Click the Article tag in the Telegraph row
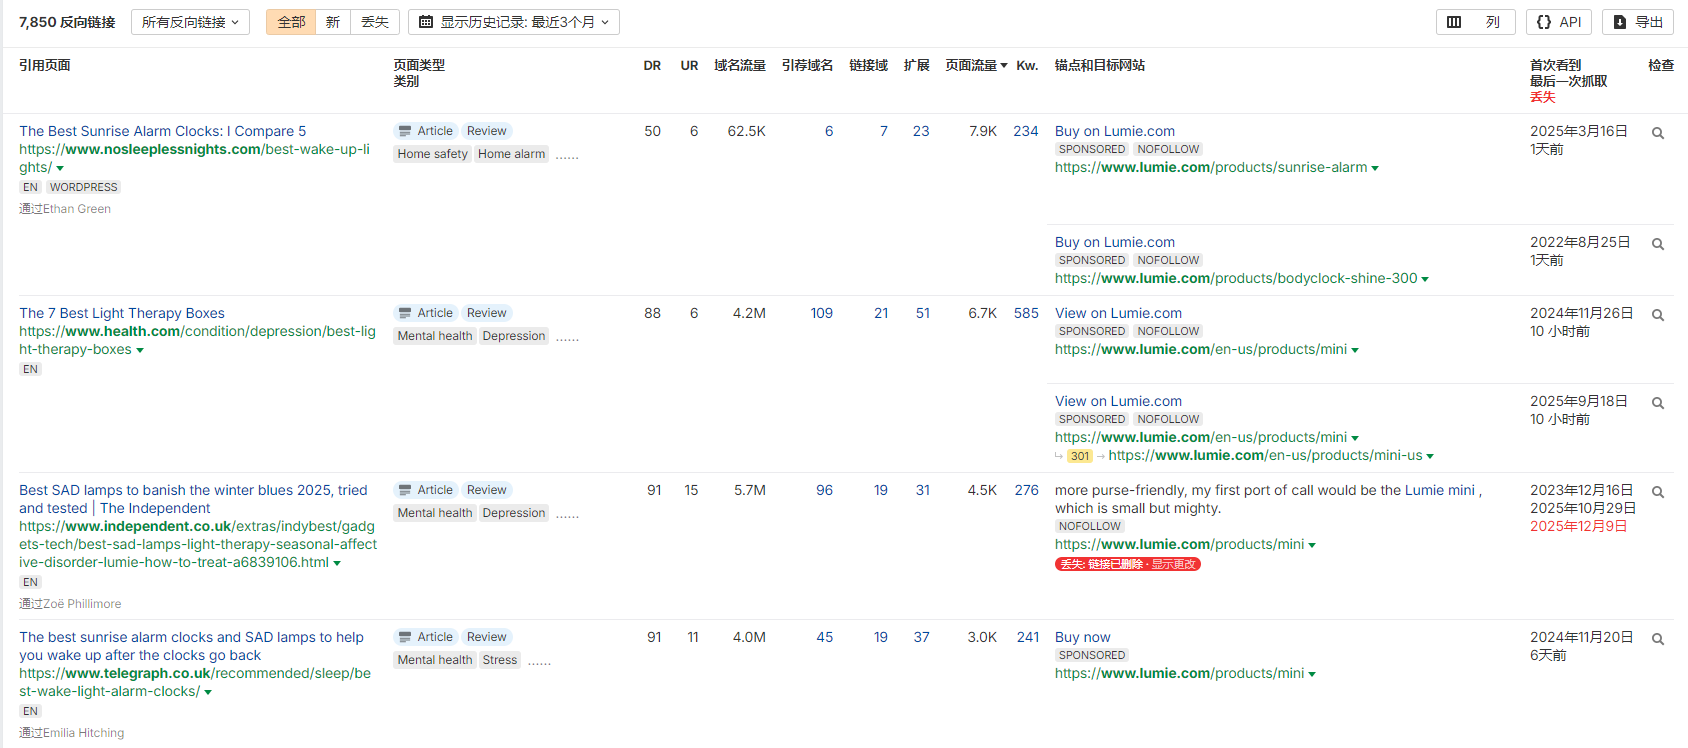1688x748 pixels. pyautogui.click(x=426, y=637)
